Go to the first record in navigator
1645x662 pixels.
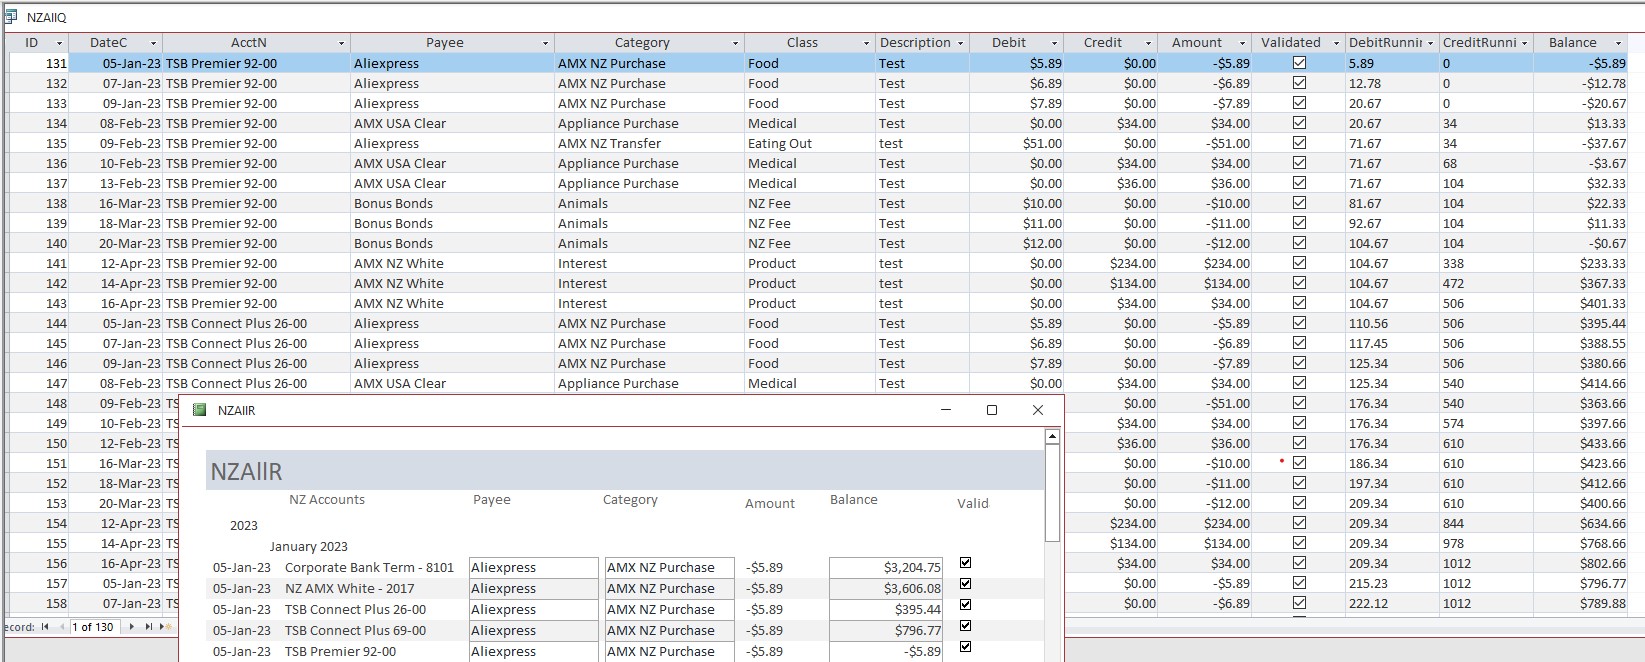[x=45, y=627]
